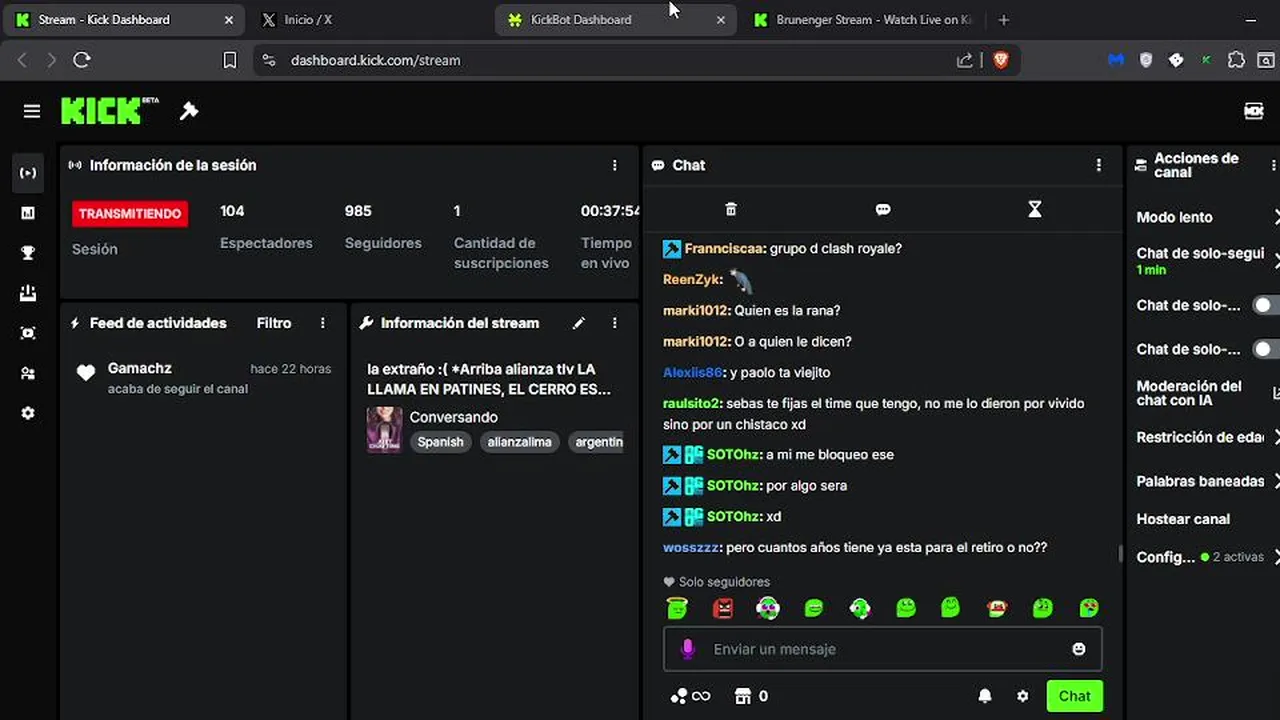
Task: Click the Brave shields lion icon
Action: 1001,60
